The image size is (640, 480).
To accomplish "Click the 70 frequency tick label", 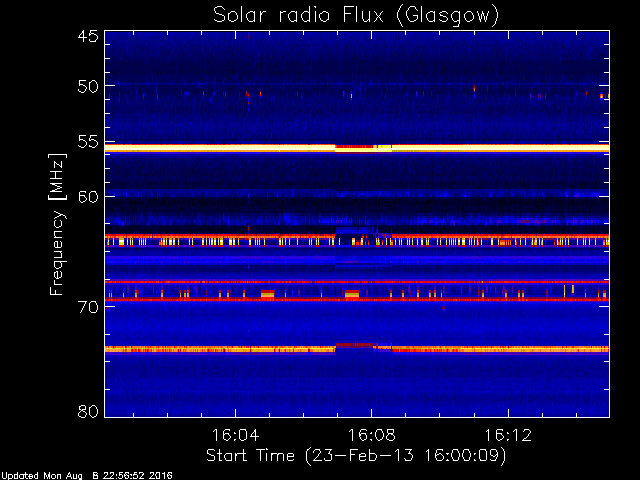I will click(x=88, y=307).
